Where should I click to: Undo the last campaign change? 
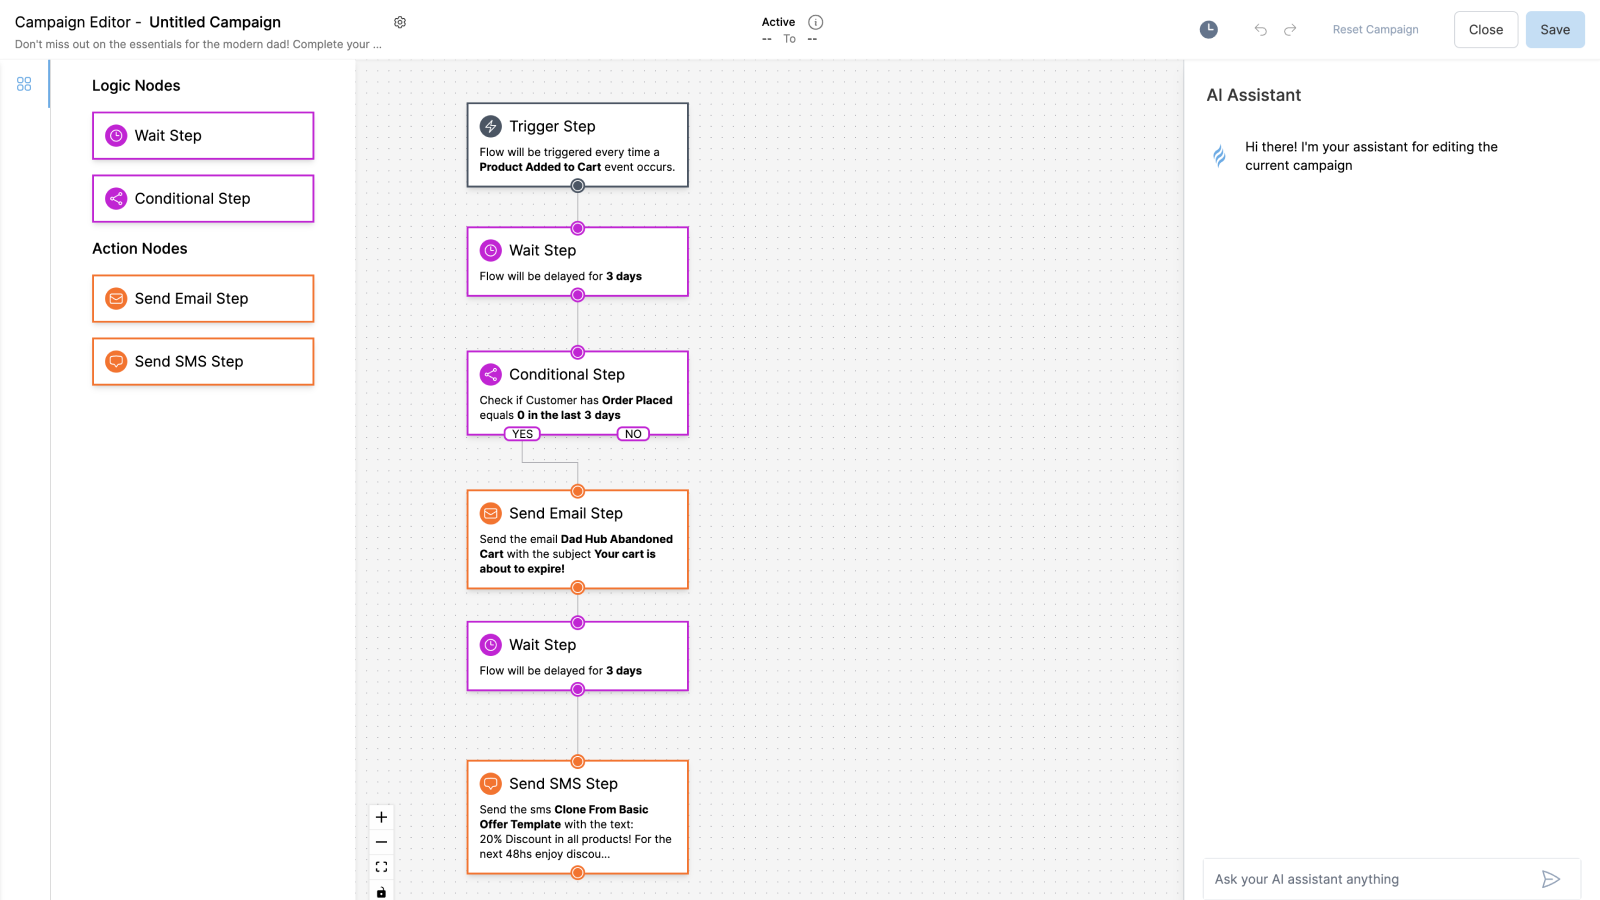1260,29
